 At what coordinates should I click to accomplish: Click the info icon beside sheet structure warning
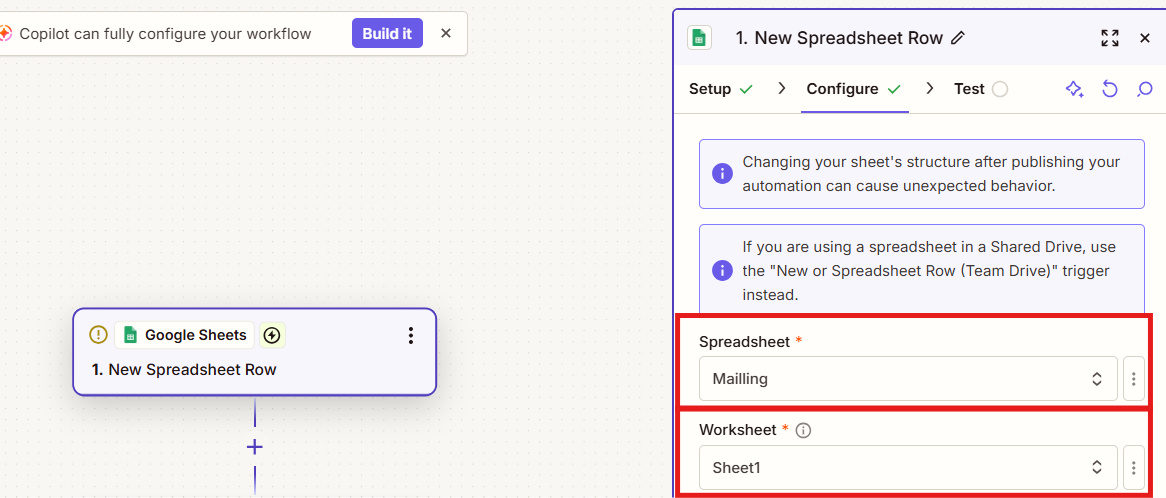pyautogui.click(x=722, y=174)
